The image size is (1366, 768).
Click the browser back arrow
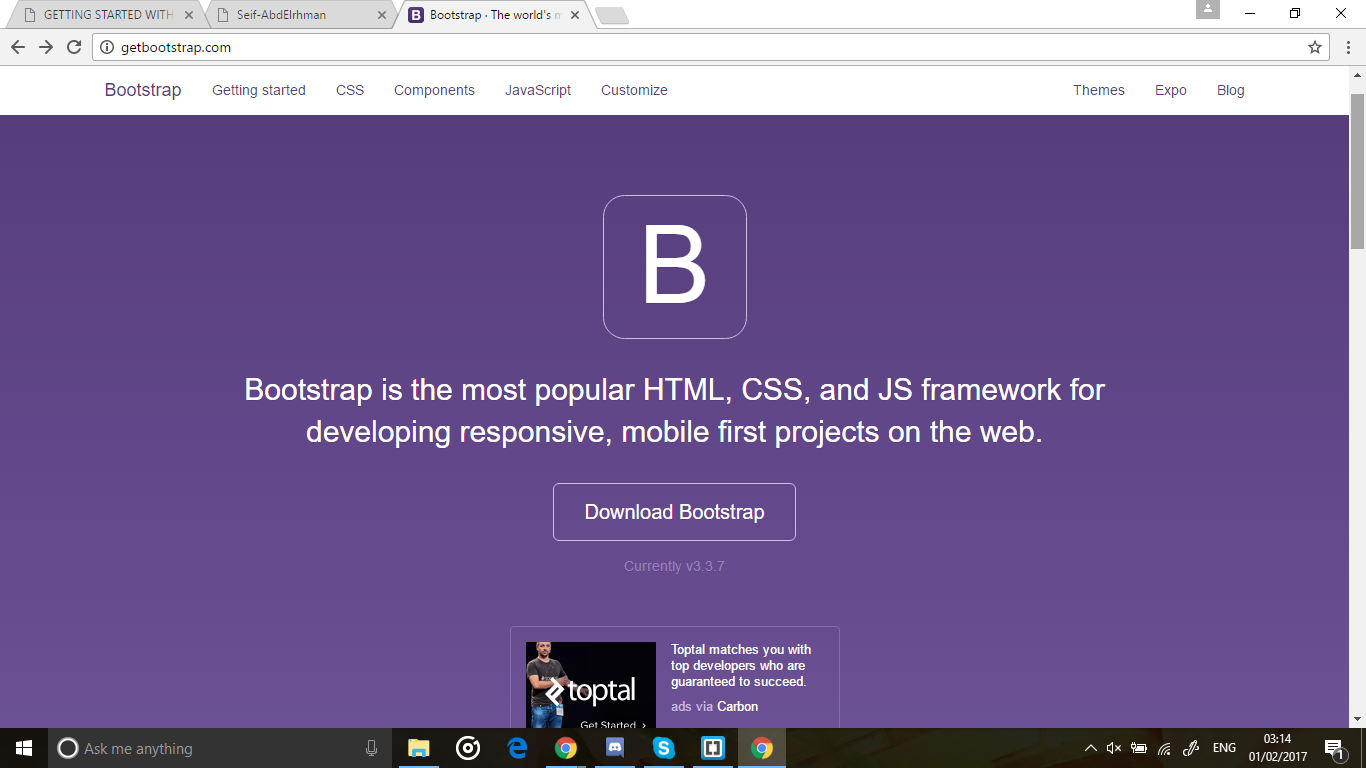18,47
